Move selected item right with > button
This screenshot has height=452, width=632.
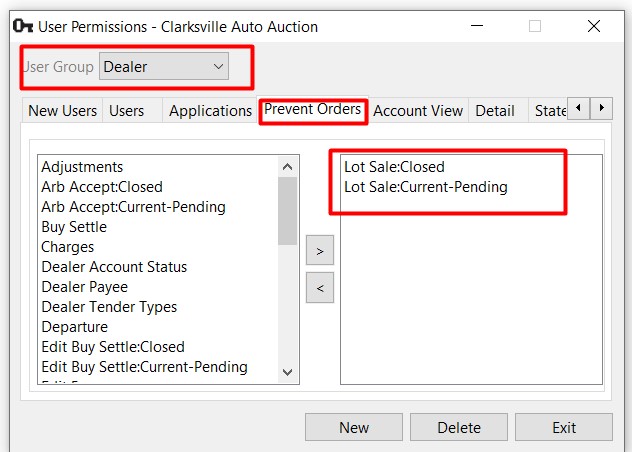(x=319, y=251)
